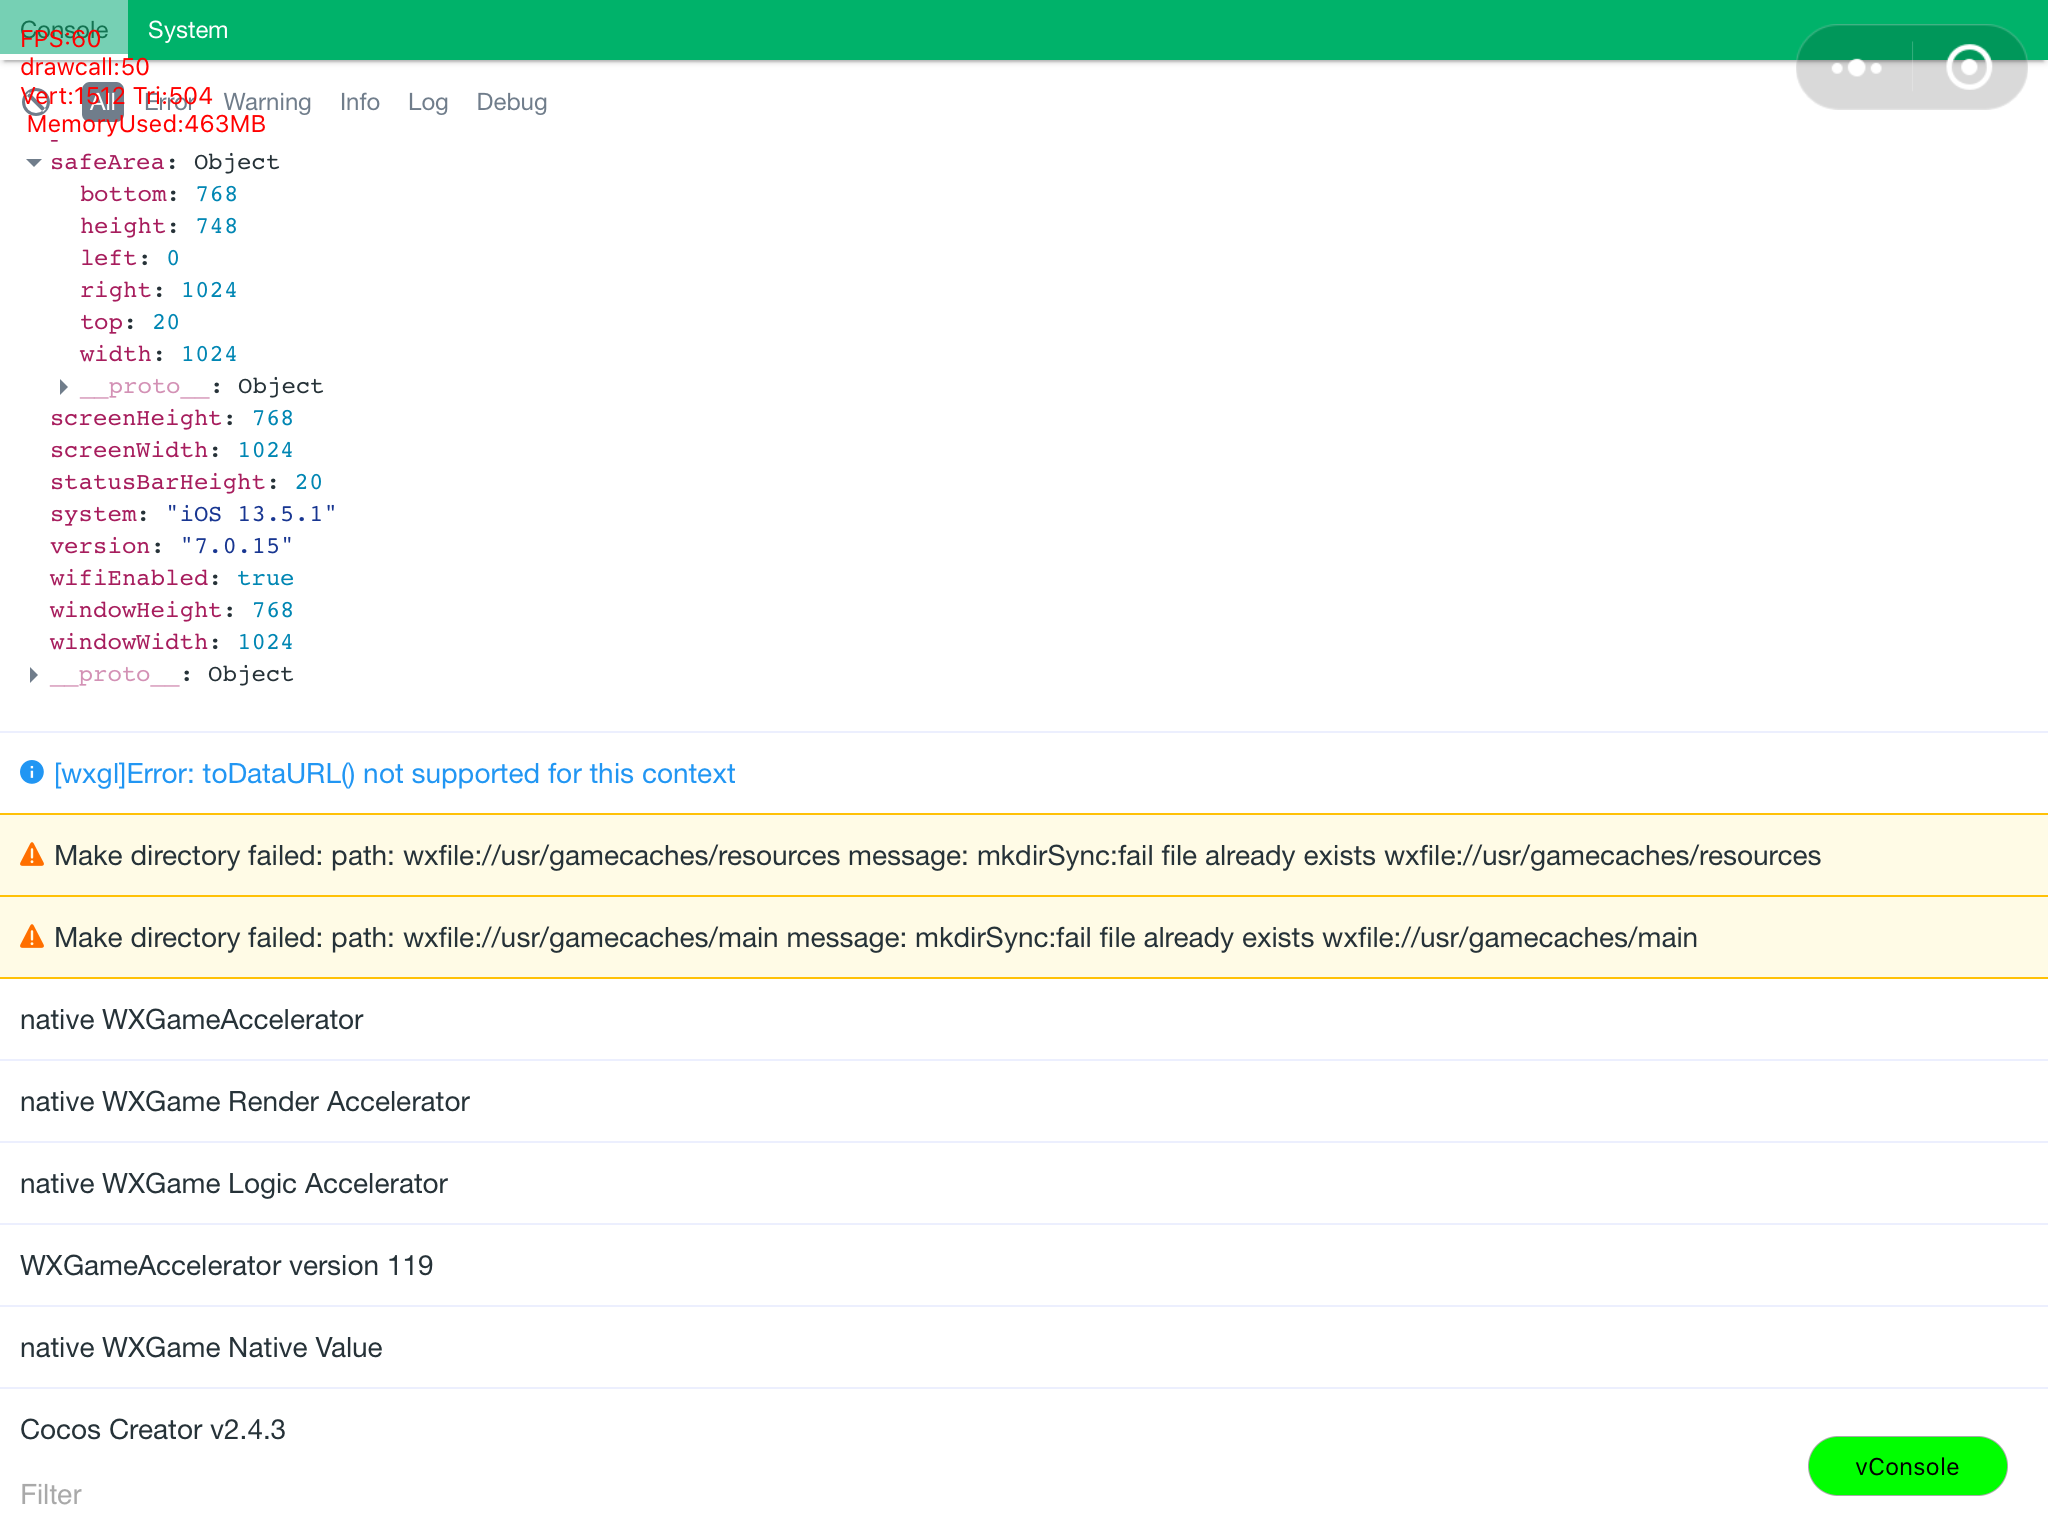
Task: Switch to the System tab
Action: 188,30
